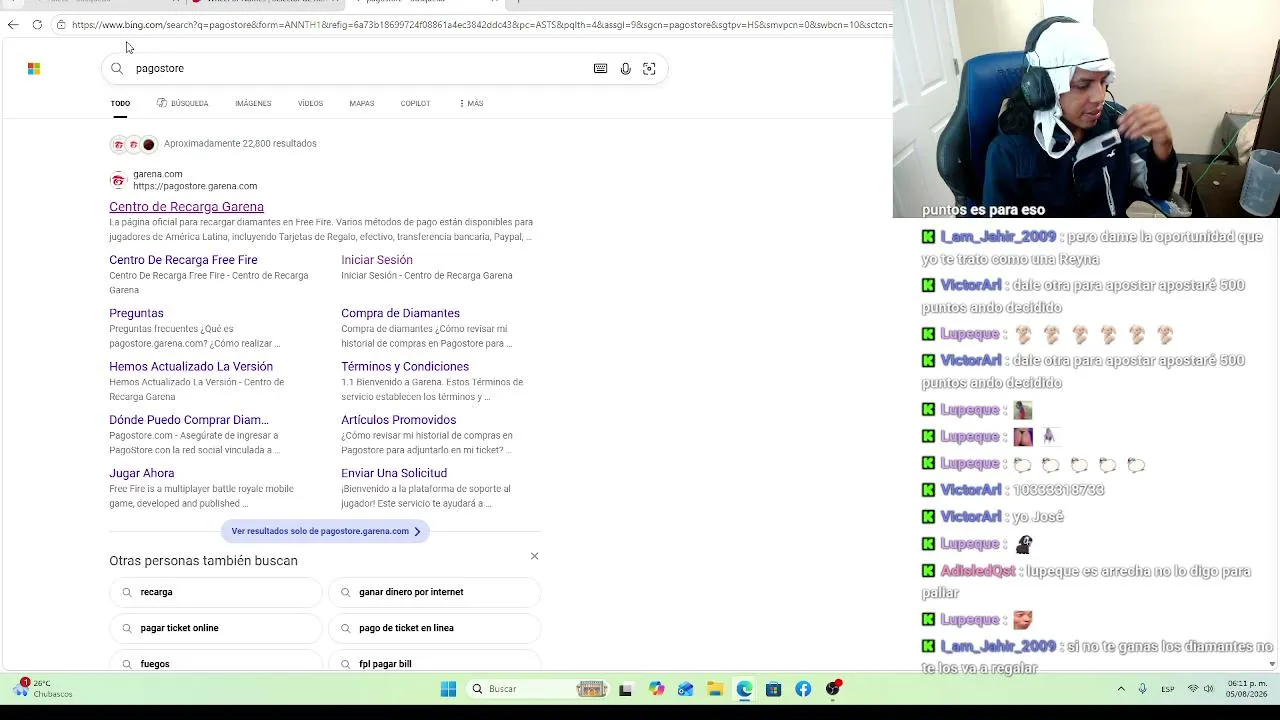The image size is (1280, 720).
Task: Switch to the MAPAS tab
Action: (362, 103)
